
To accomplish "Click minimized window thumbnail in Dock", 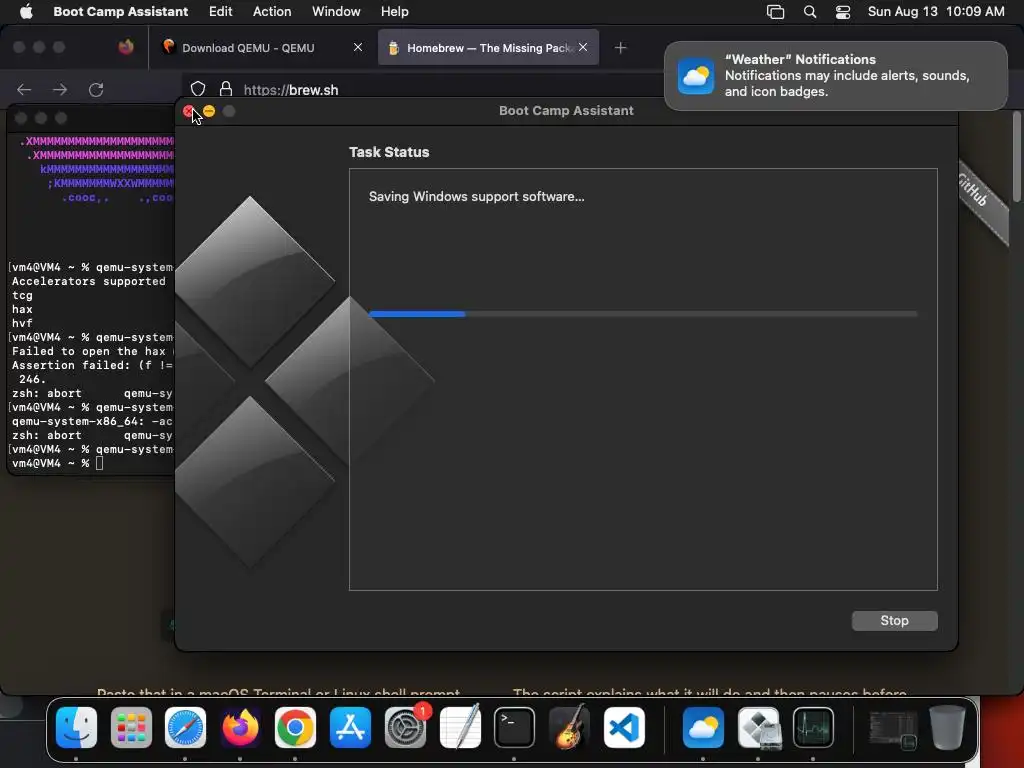I will (x=892, y=729).
